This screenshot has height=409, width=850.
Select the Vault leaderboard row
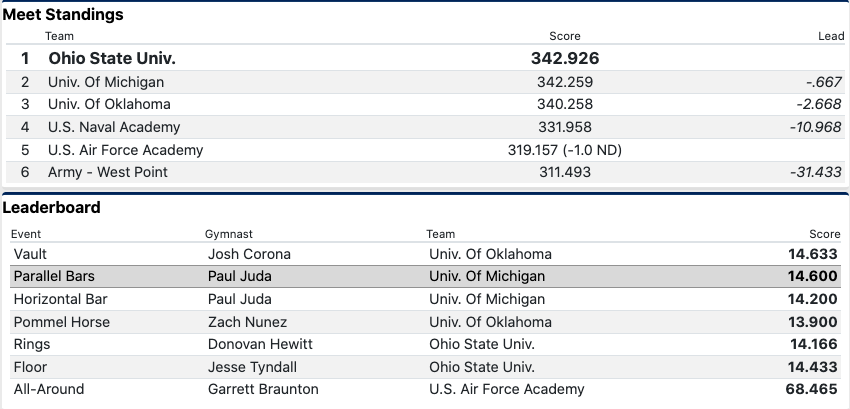tap(30, 254)
